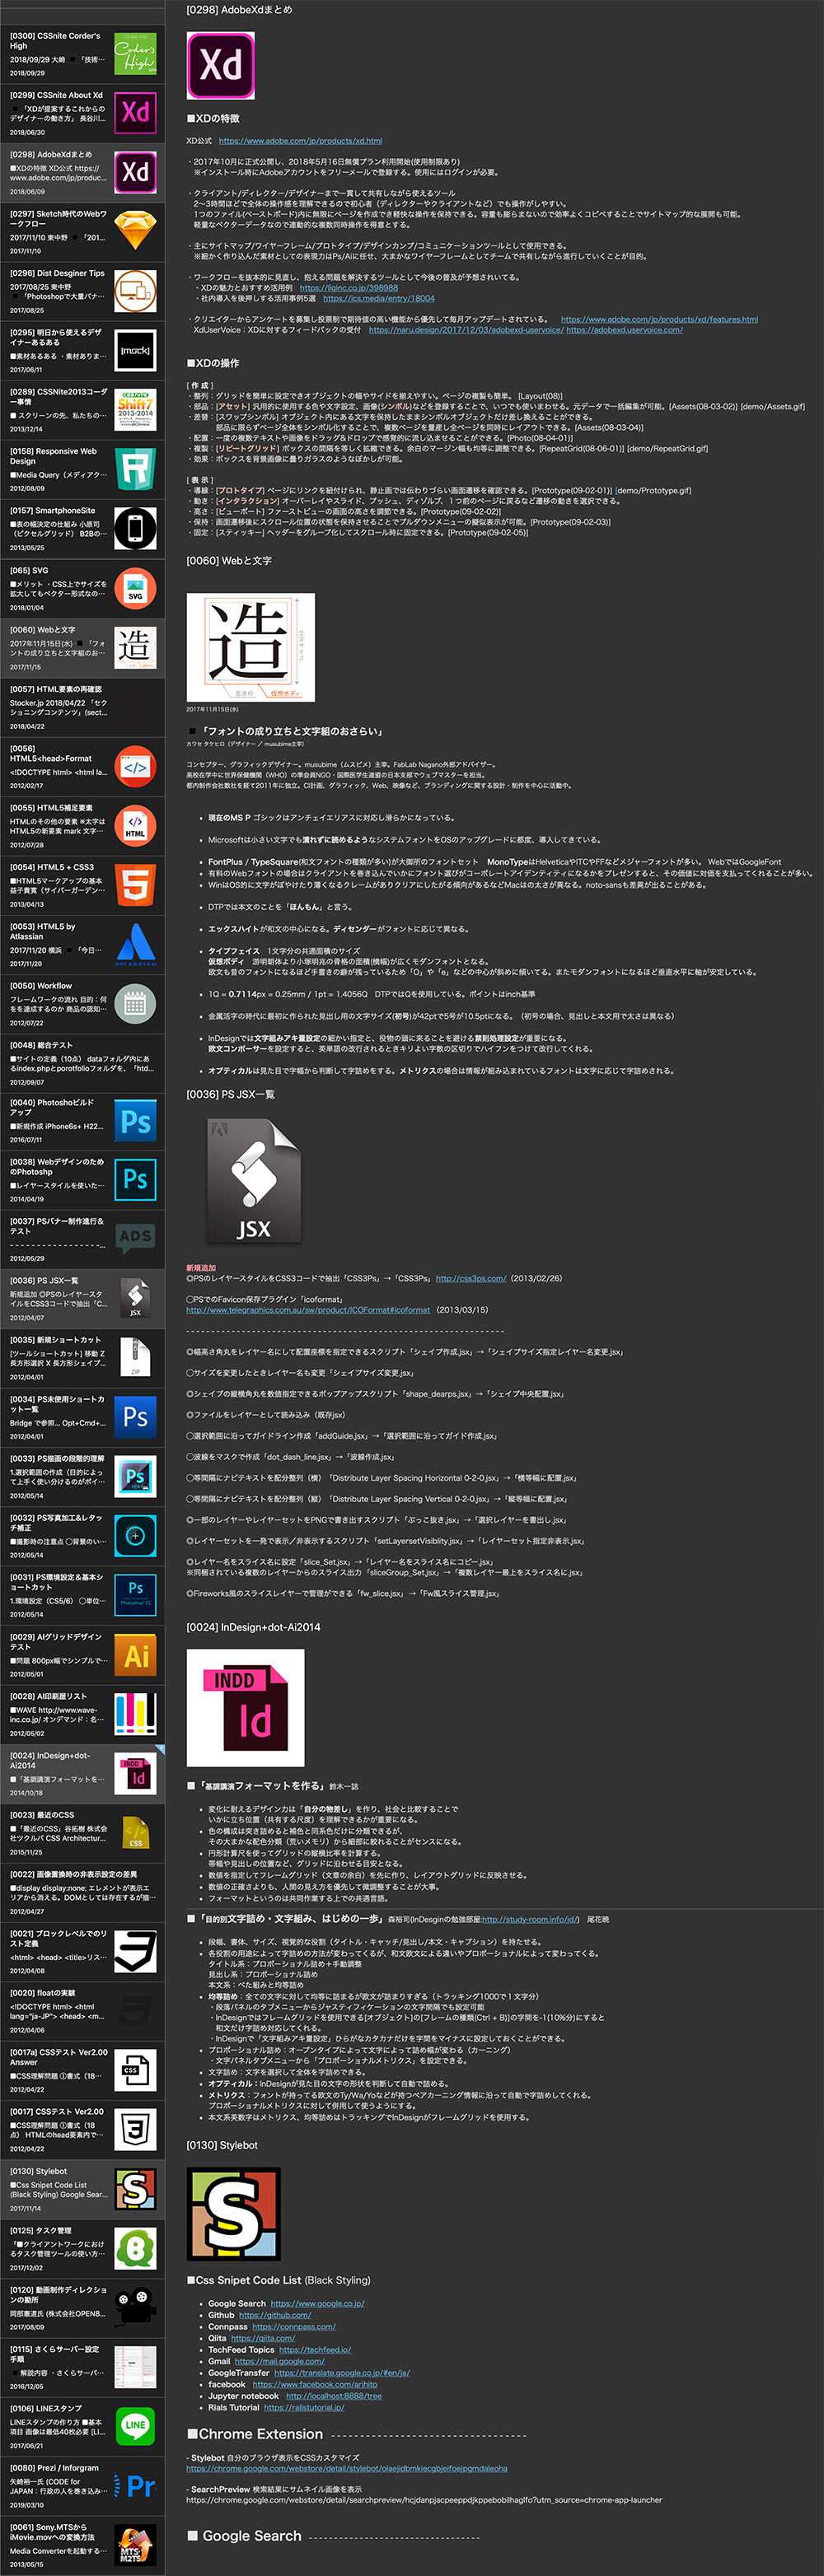Click the Sketch diamond icon in the sidebar
The image size is (824, 2576).
tap(135, 232)
